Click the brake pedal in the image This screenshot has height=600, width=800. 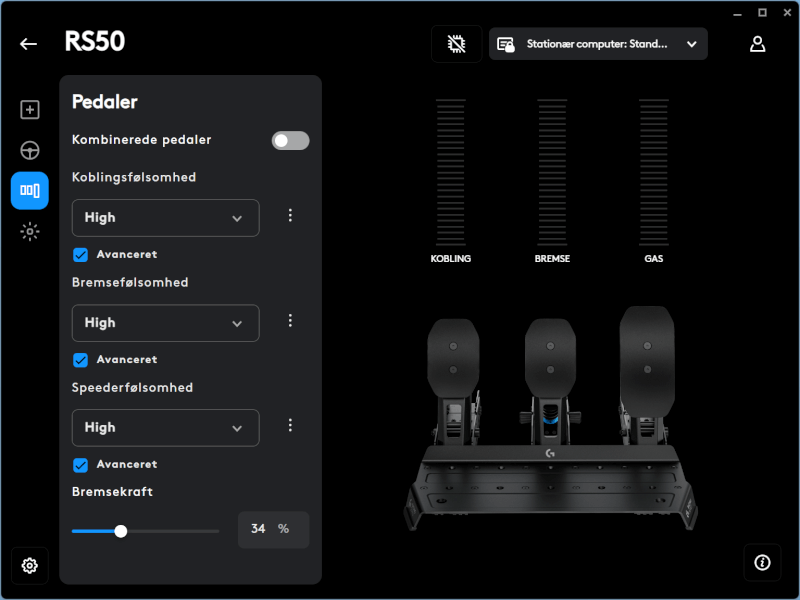(550, 357)
